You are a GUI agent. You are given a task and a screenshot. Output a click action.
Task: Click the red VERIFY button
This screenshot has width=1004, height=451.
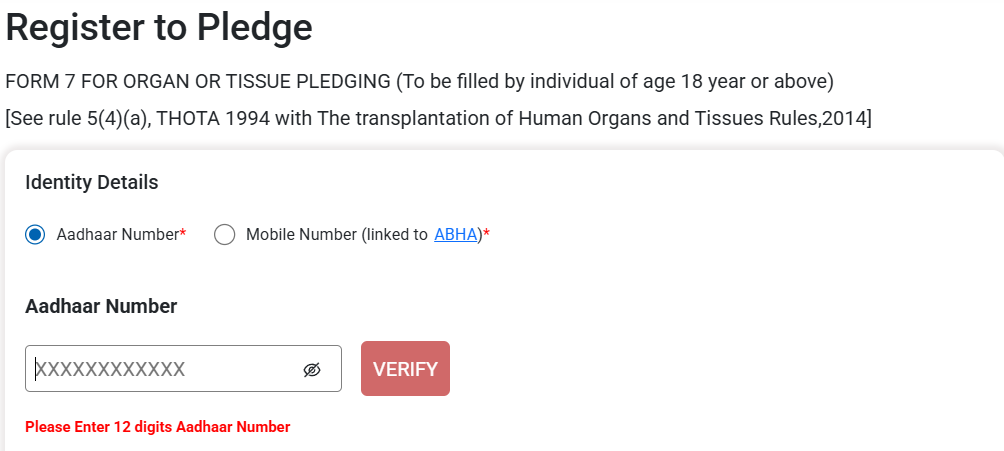coord(405,368)
